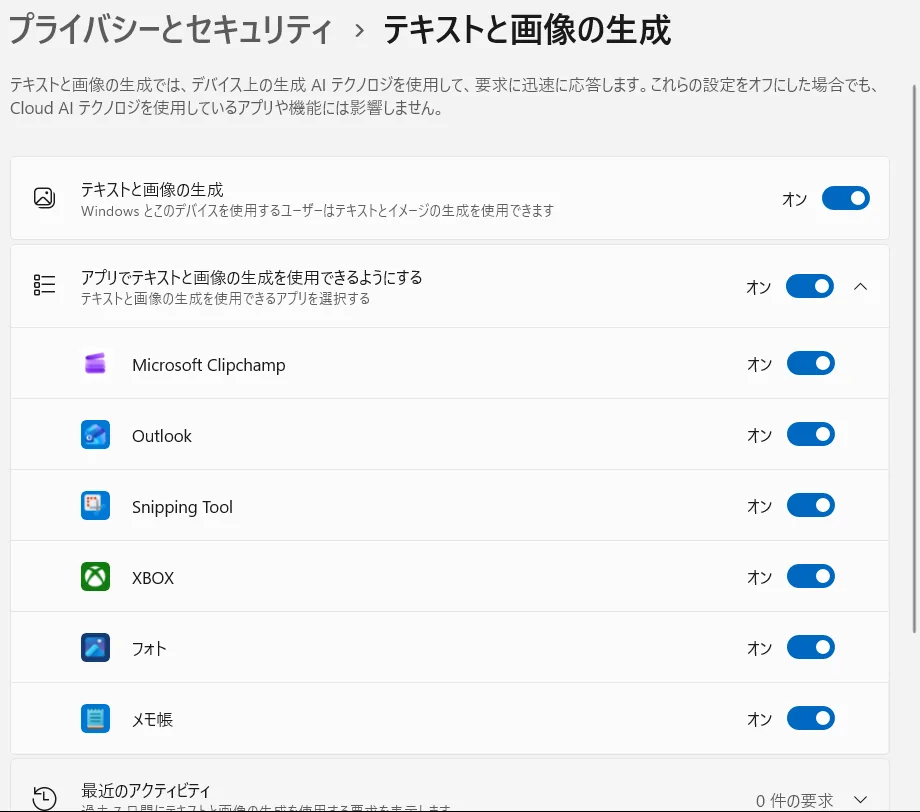Disable the フォト toggle
Screen dimensions: 920x812
coord(810,648)
